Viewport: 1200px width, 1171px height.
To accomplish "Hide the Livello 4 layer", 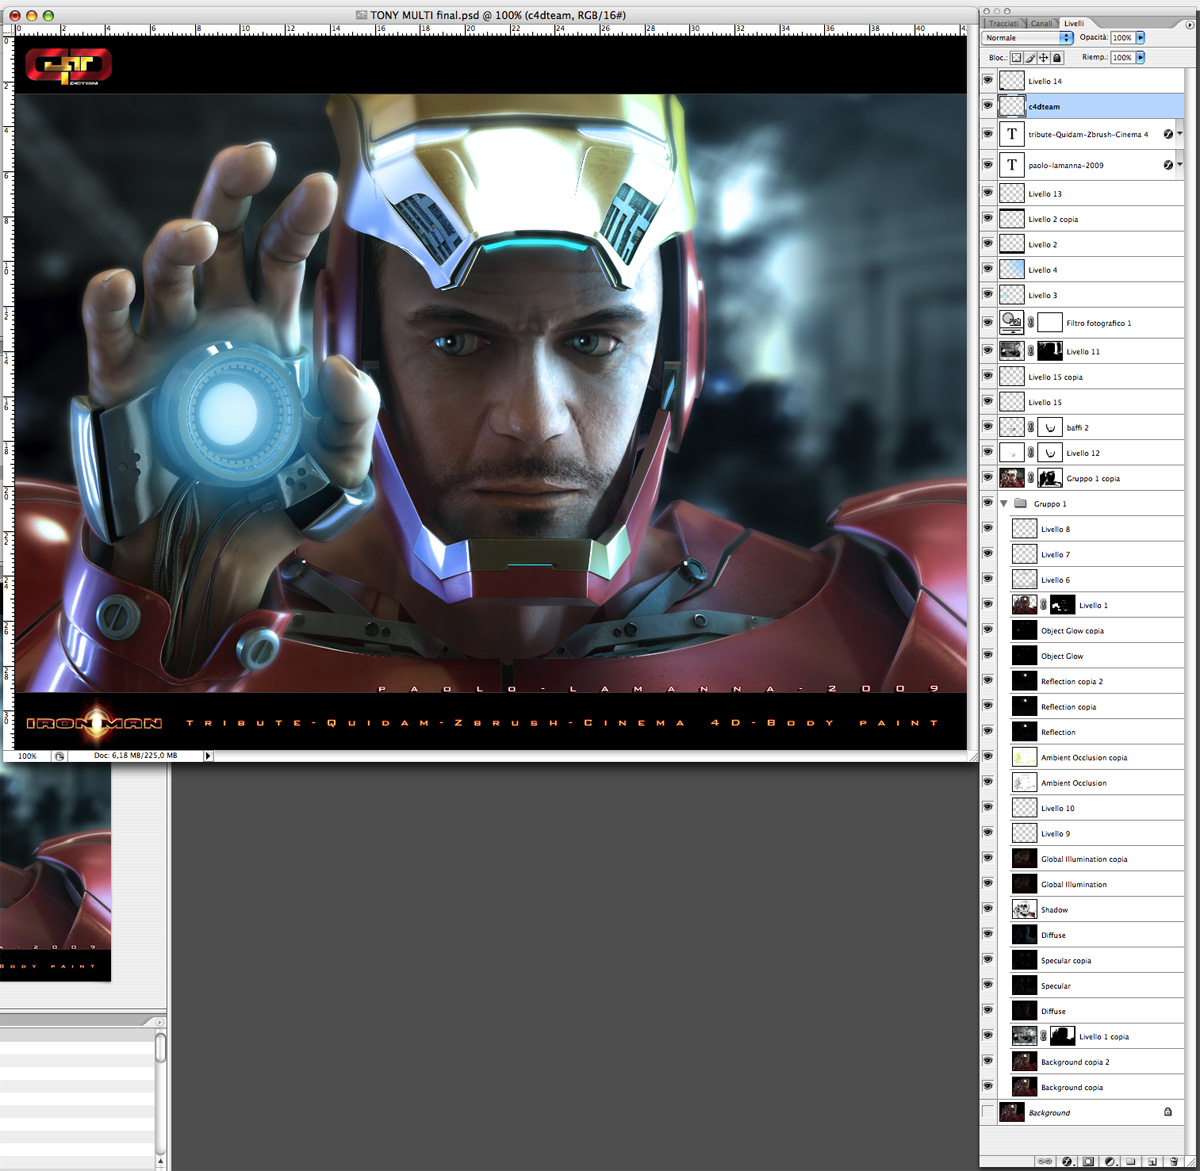I will pyautogui.click(x=988, y=269).
